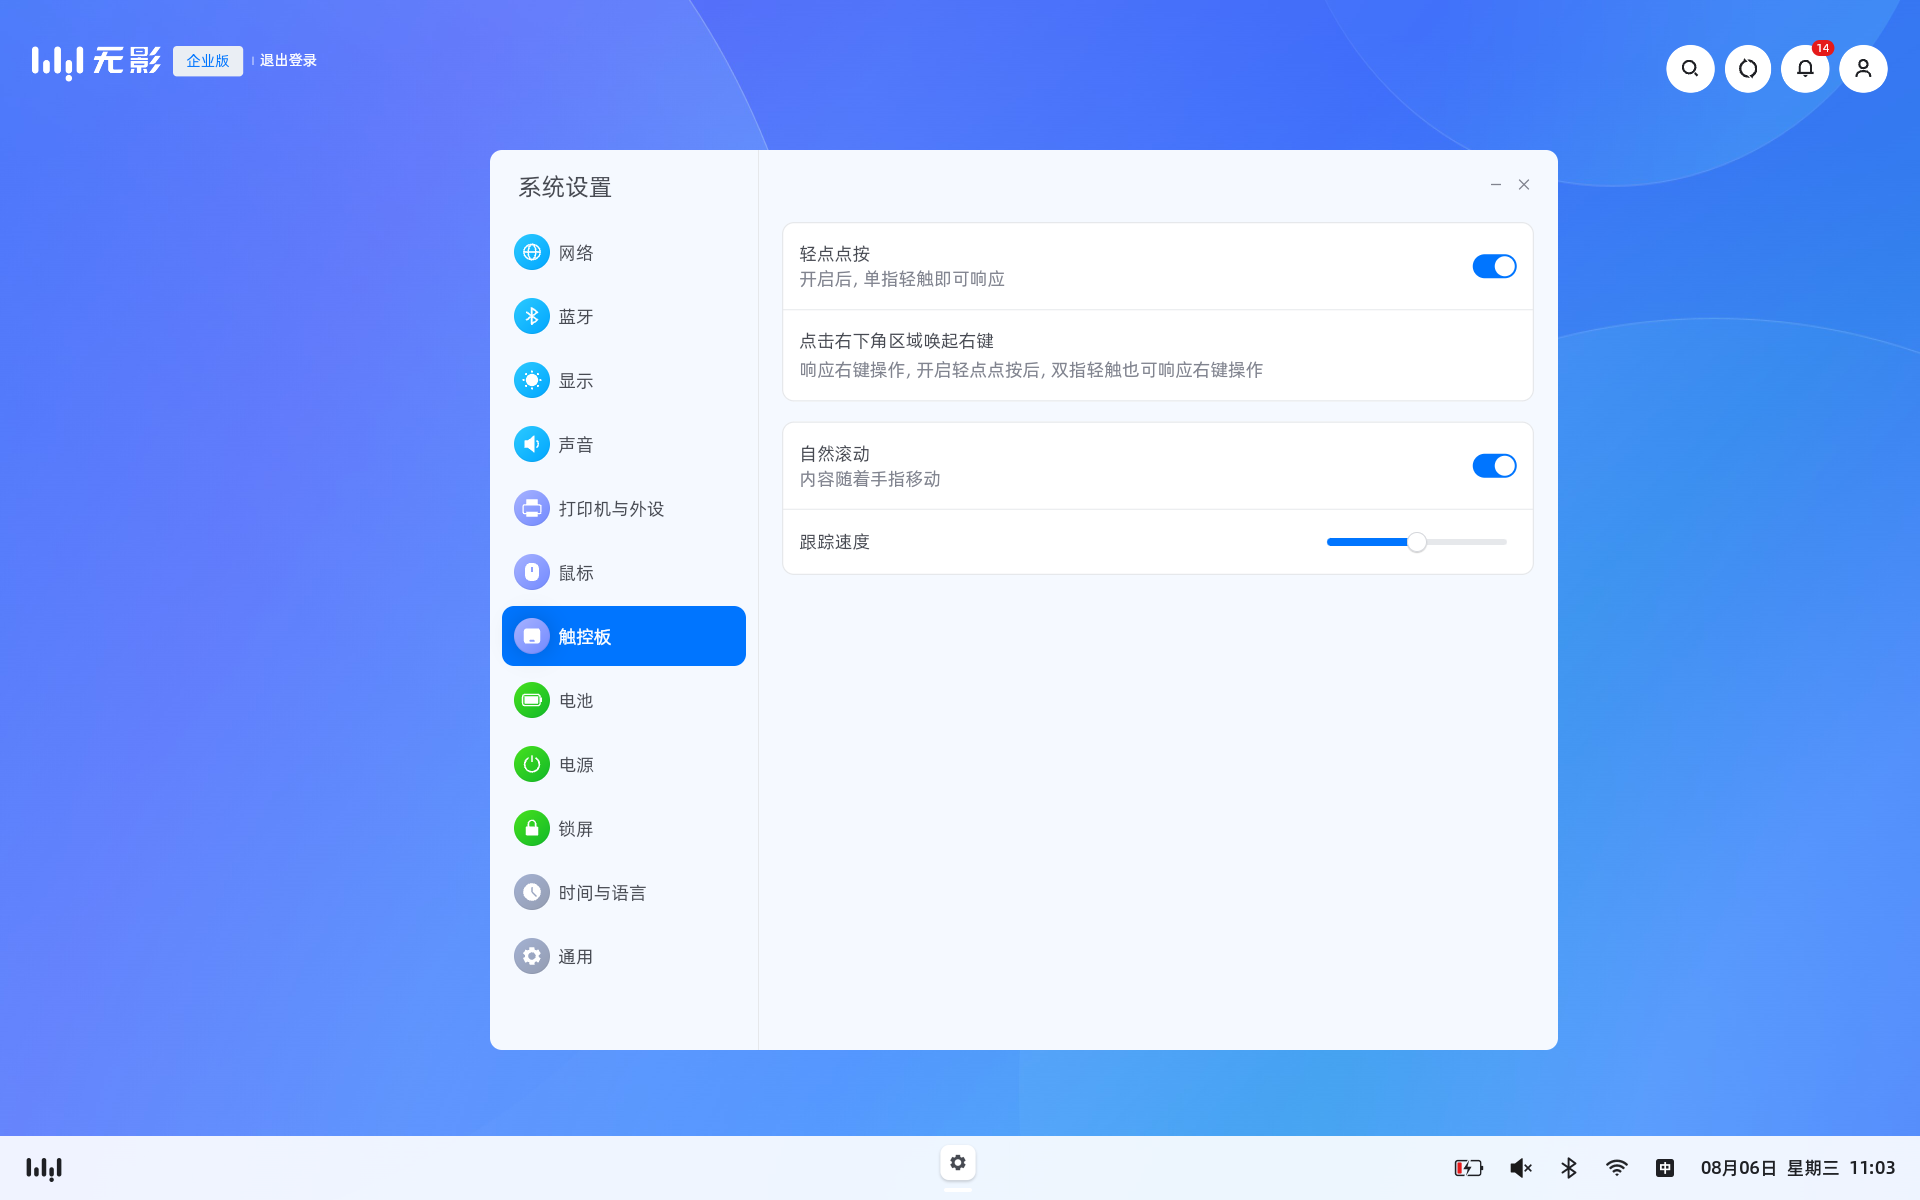Click 退出登录 to log out
Image resolution: width=1920 pixels, height=1200 pixels.
288,61
